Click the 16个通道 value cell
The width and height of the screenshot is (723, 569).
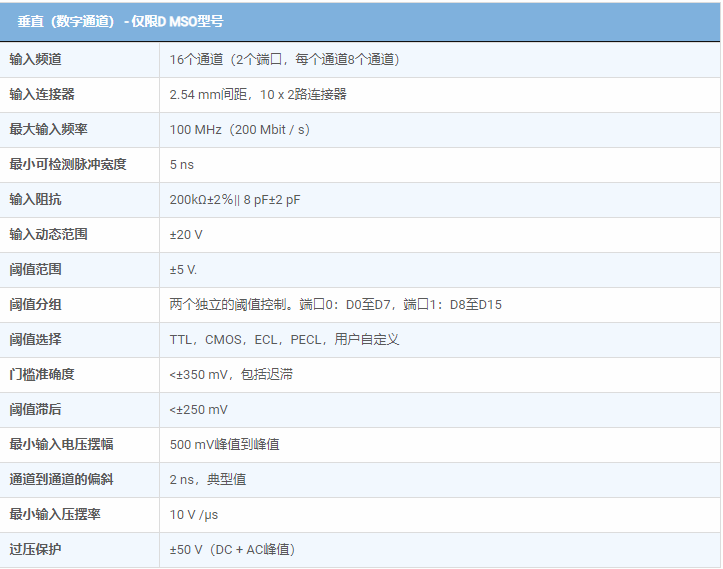pyautogui.click(x=284, y=59)
